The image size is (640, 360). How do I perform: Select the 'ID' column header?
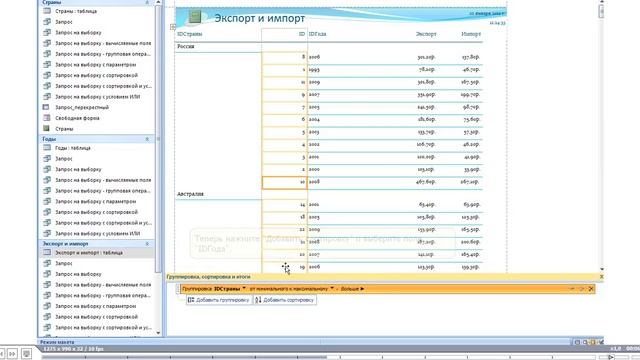click(302, 34)
